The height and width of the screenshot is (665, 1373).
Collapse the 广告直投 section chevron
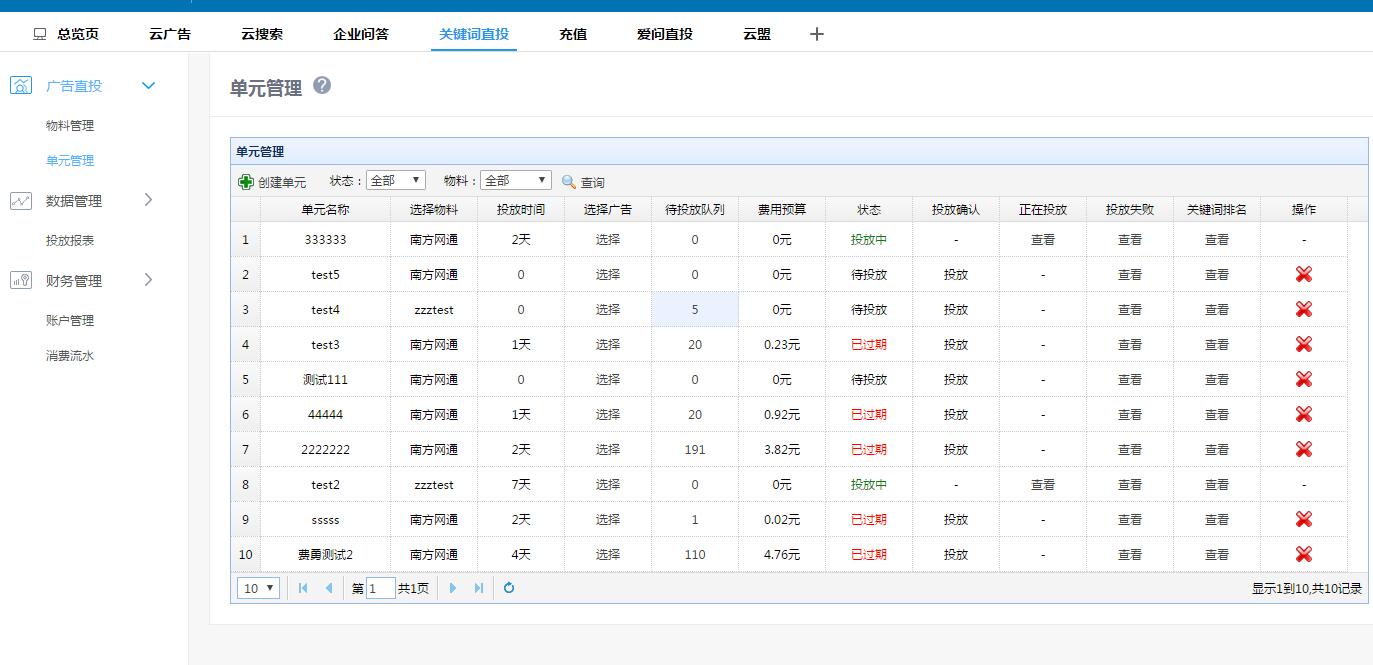pyautogui.click(x=149, y=86)
